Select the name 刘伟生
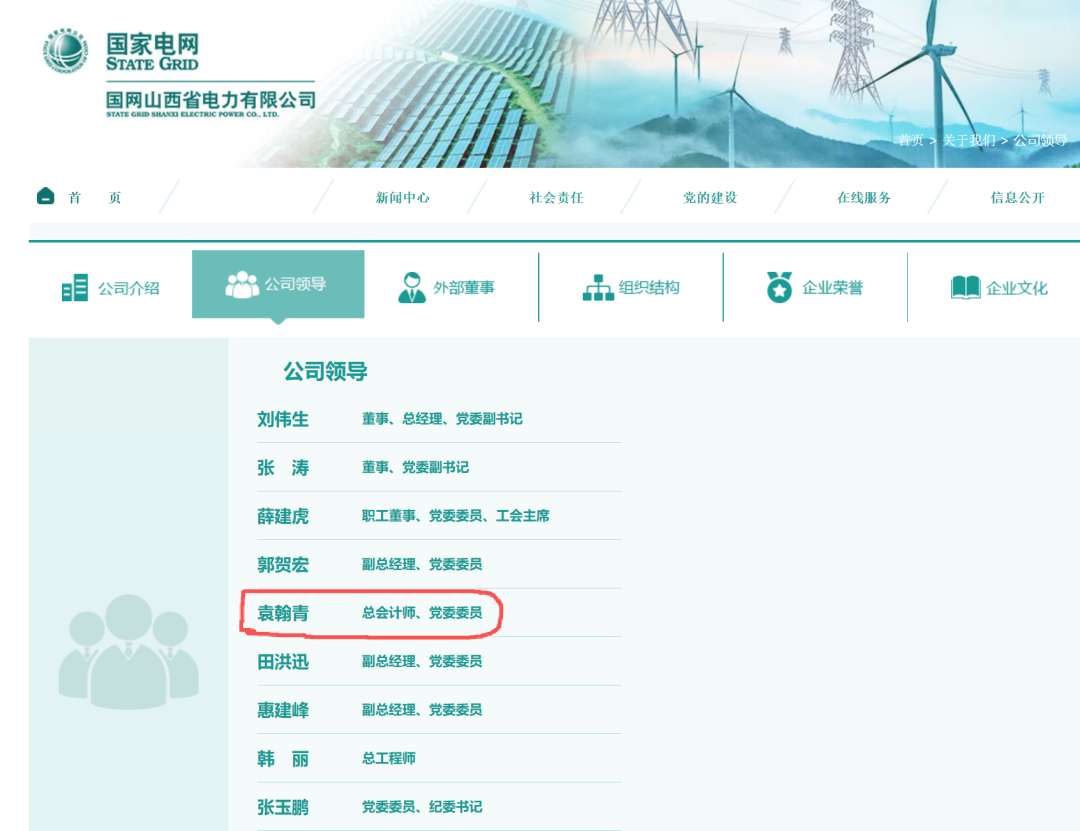Viewport: 1080px width, 831px height. (x=282, y=419)
